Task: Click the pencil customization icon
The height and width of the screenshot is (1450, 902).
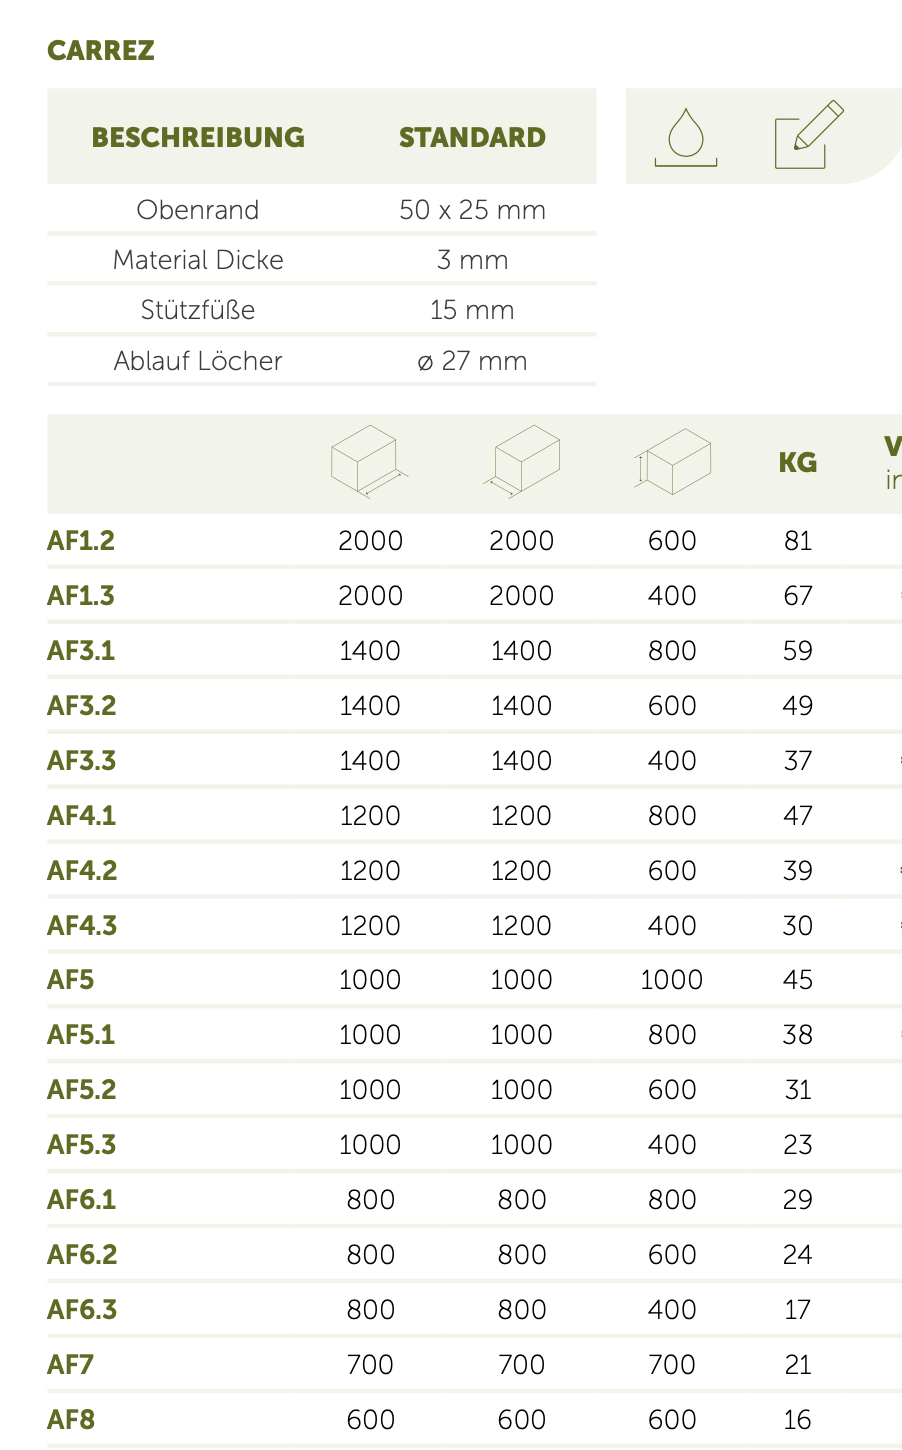Action: pos(808,135)
